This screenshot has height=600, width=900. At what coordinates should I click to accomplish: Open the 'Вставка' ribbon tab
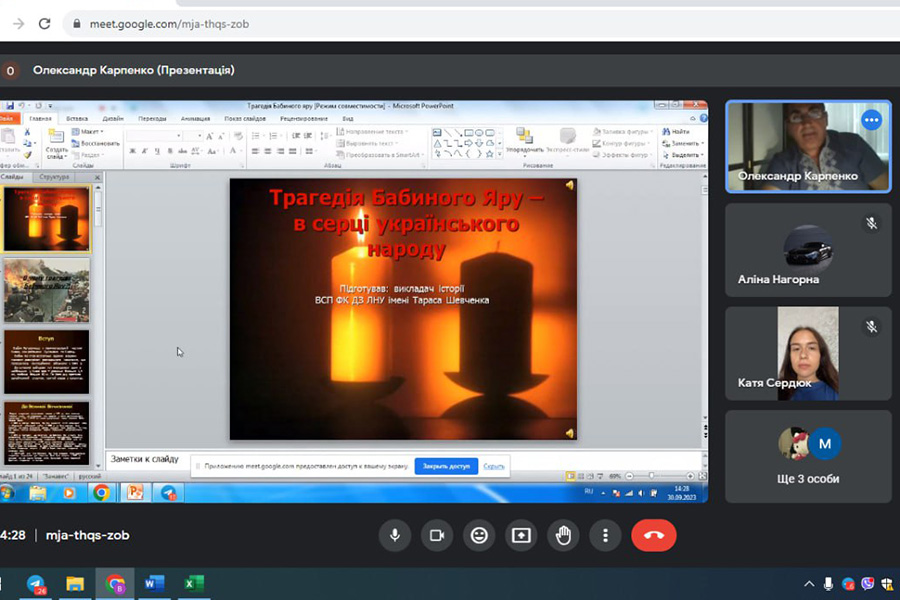[77, 118]
